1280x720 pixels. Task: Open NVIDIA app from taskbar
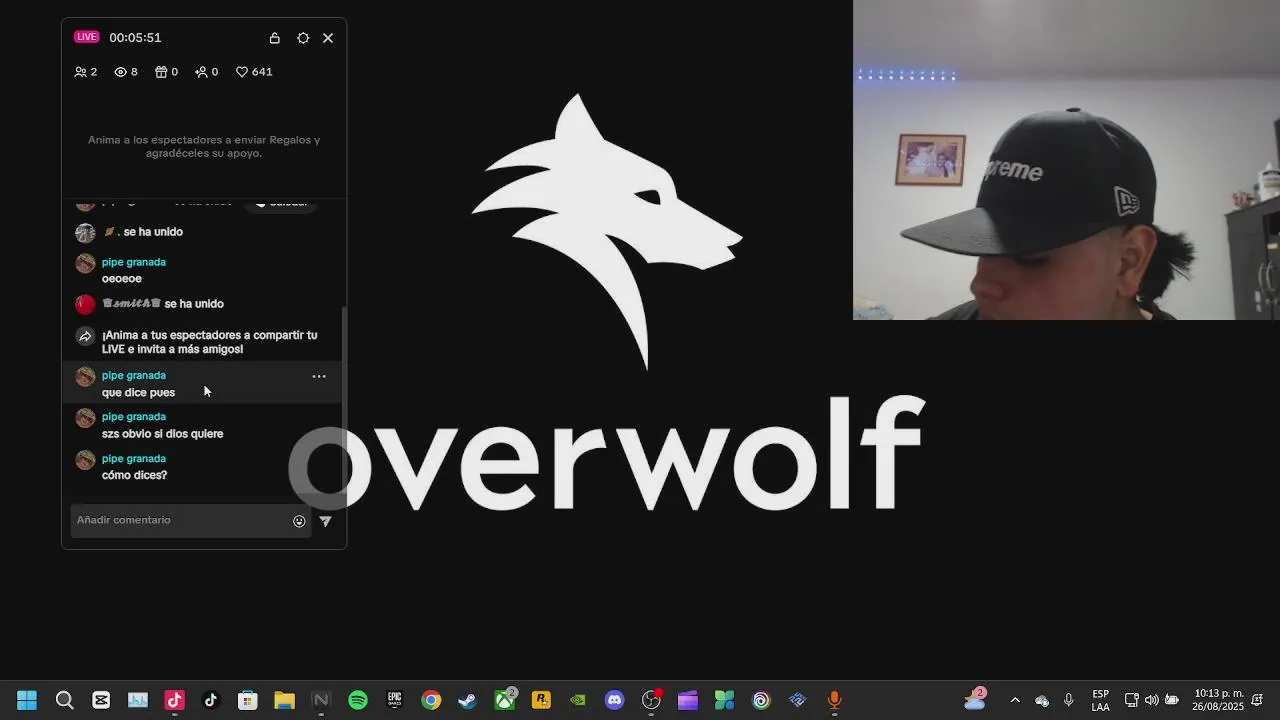[x=578, y=700]
